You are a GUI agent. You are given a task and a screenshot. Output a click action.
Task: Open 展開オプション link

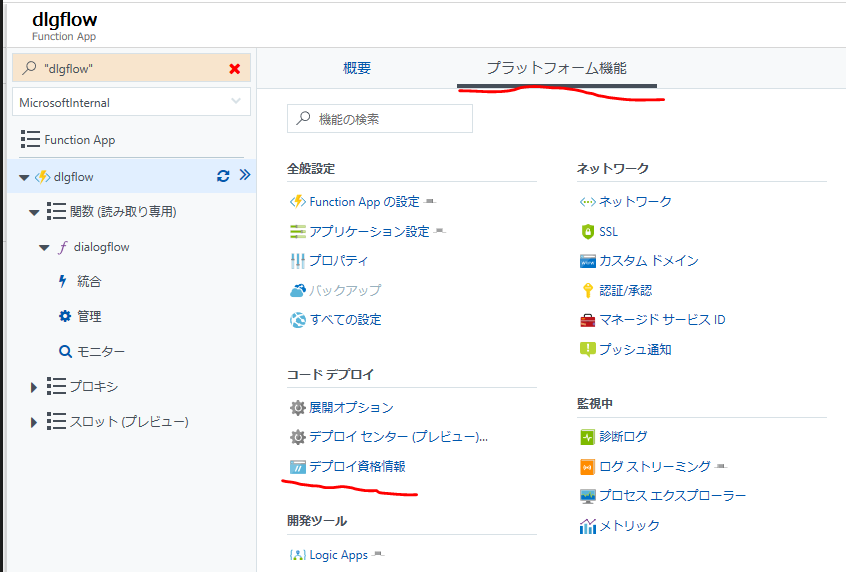click(351, 407)
